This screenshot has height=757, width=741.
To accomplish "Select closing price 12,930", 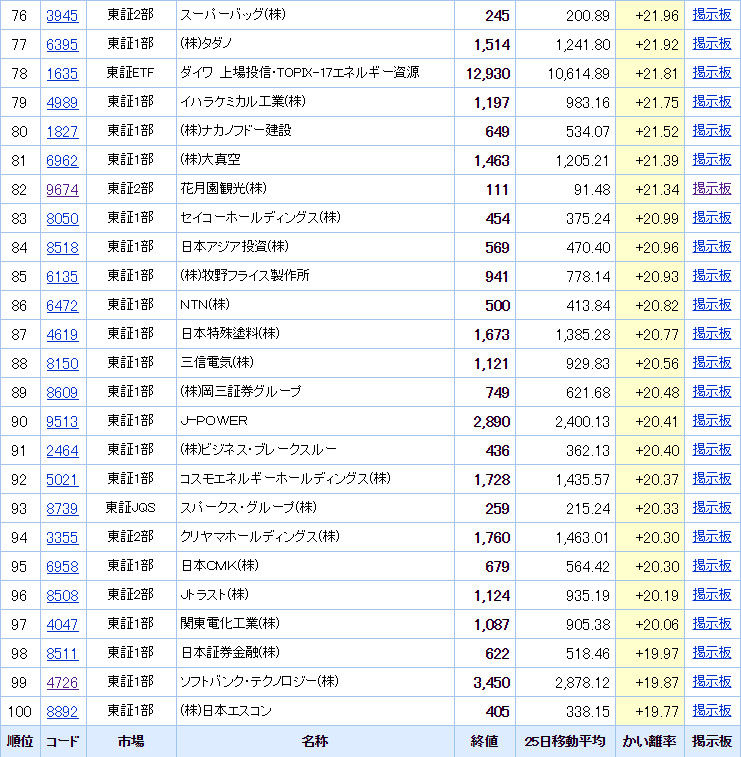I will pos(488,74).
